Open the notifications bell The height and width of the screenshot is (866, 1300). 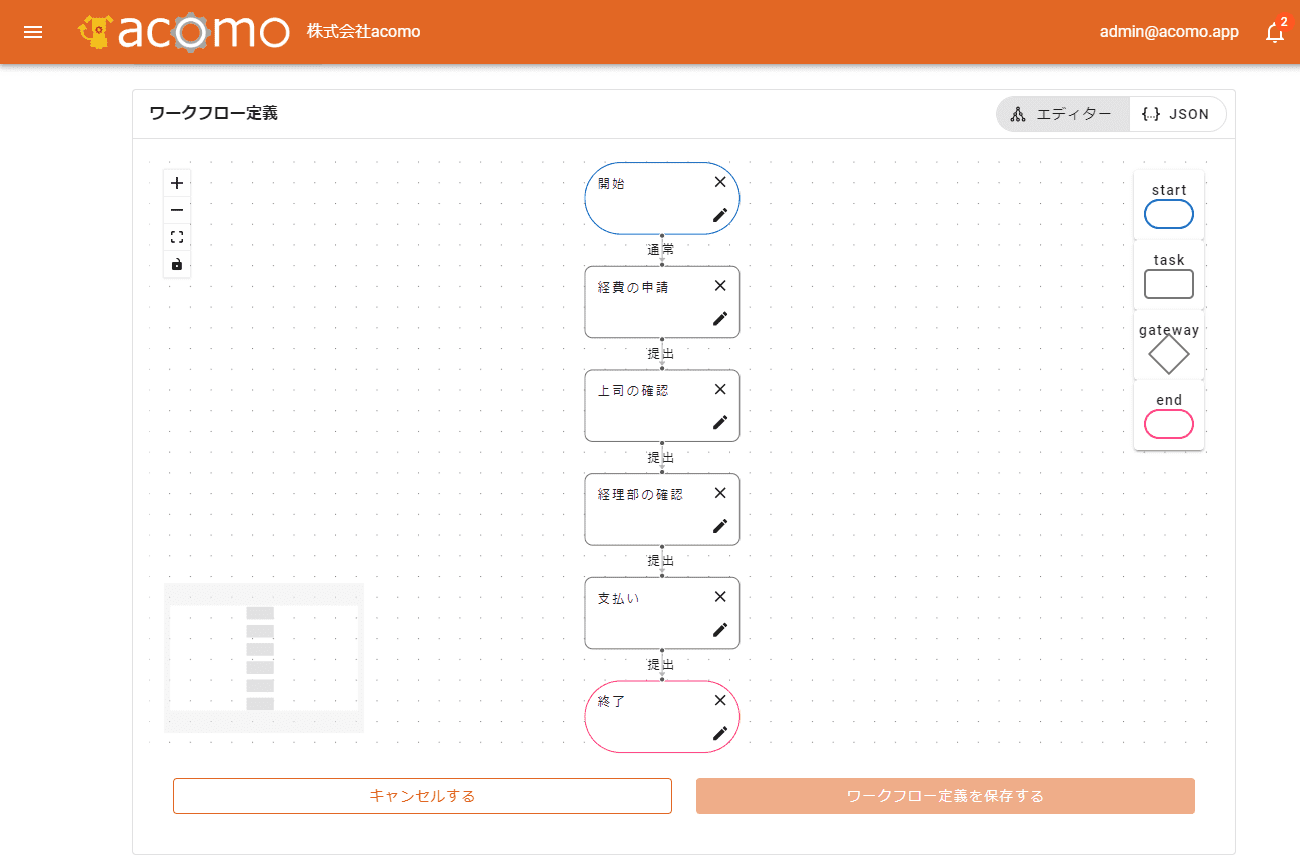click(1274, 32)
